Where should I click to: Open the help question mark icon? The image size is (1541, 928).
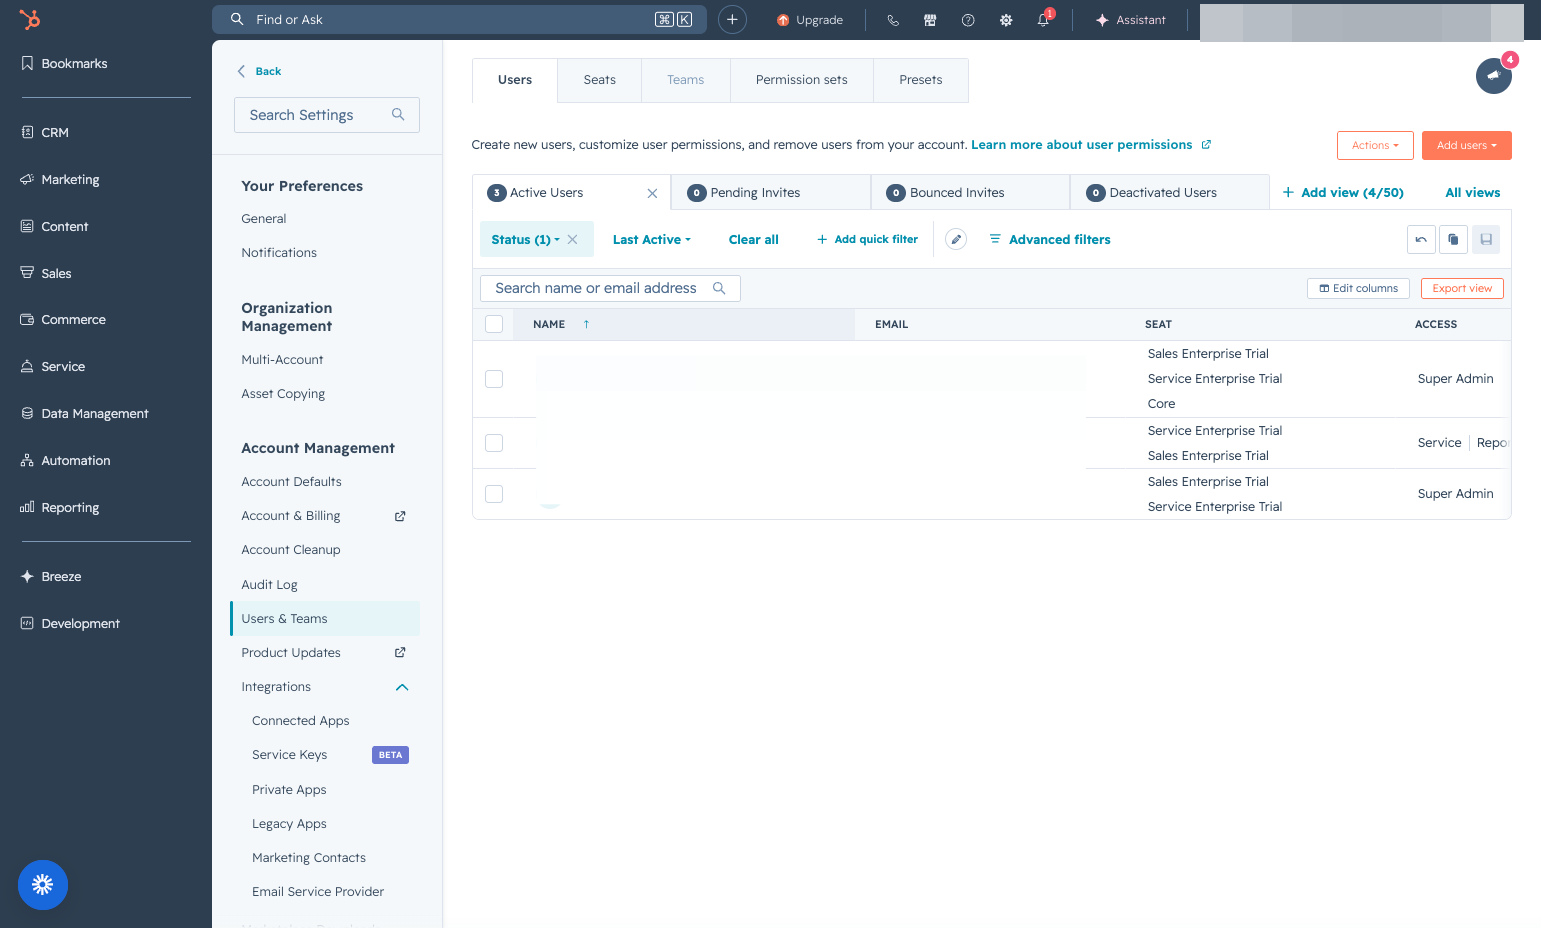click(x=968, y=20)
